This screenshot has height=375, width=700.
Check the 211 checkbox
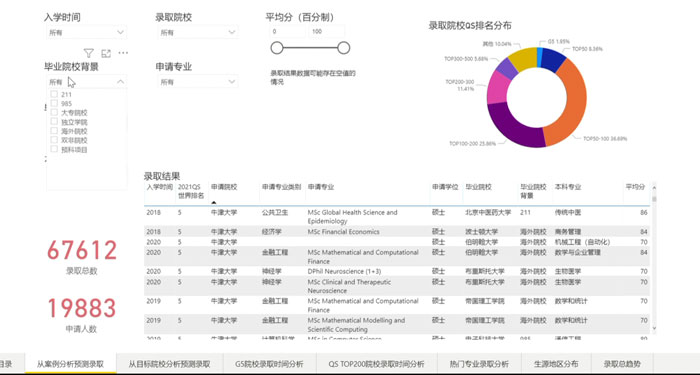click(x=54, y=94)
